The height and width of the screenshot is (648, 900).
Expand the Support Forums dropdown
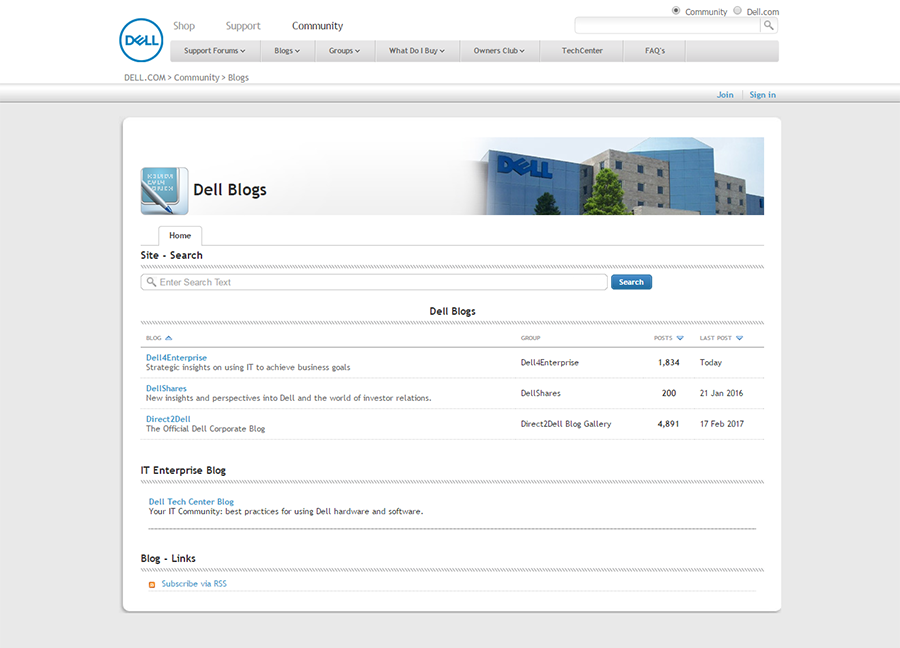(x=214, y=51)
